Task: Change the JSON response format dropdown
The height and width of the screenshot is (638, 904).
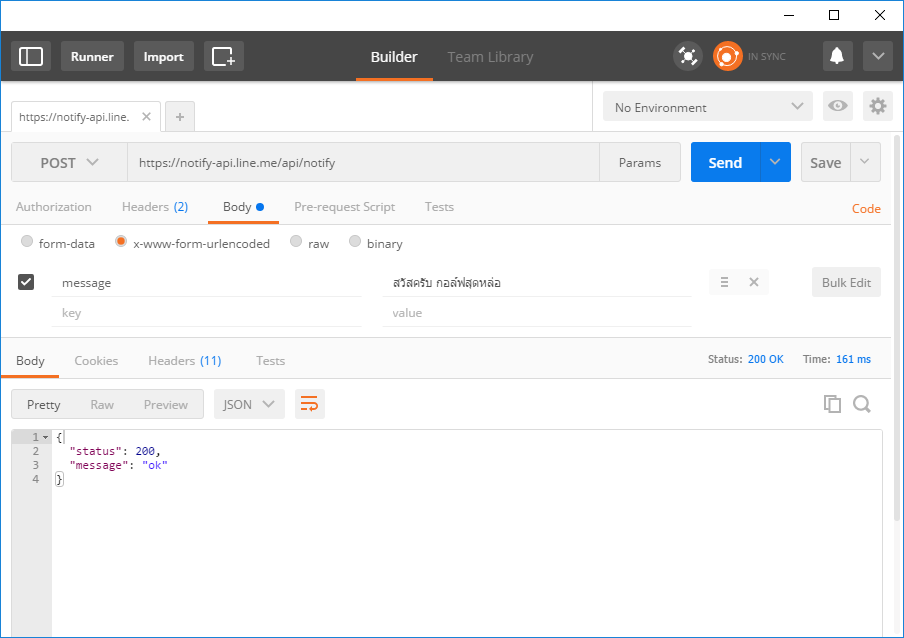Action: (249, 405)
